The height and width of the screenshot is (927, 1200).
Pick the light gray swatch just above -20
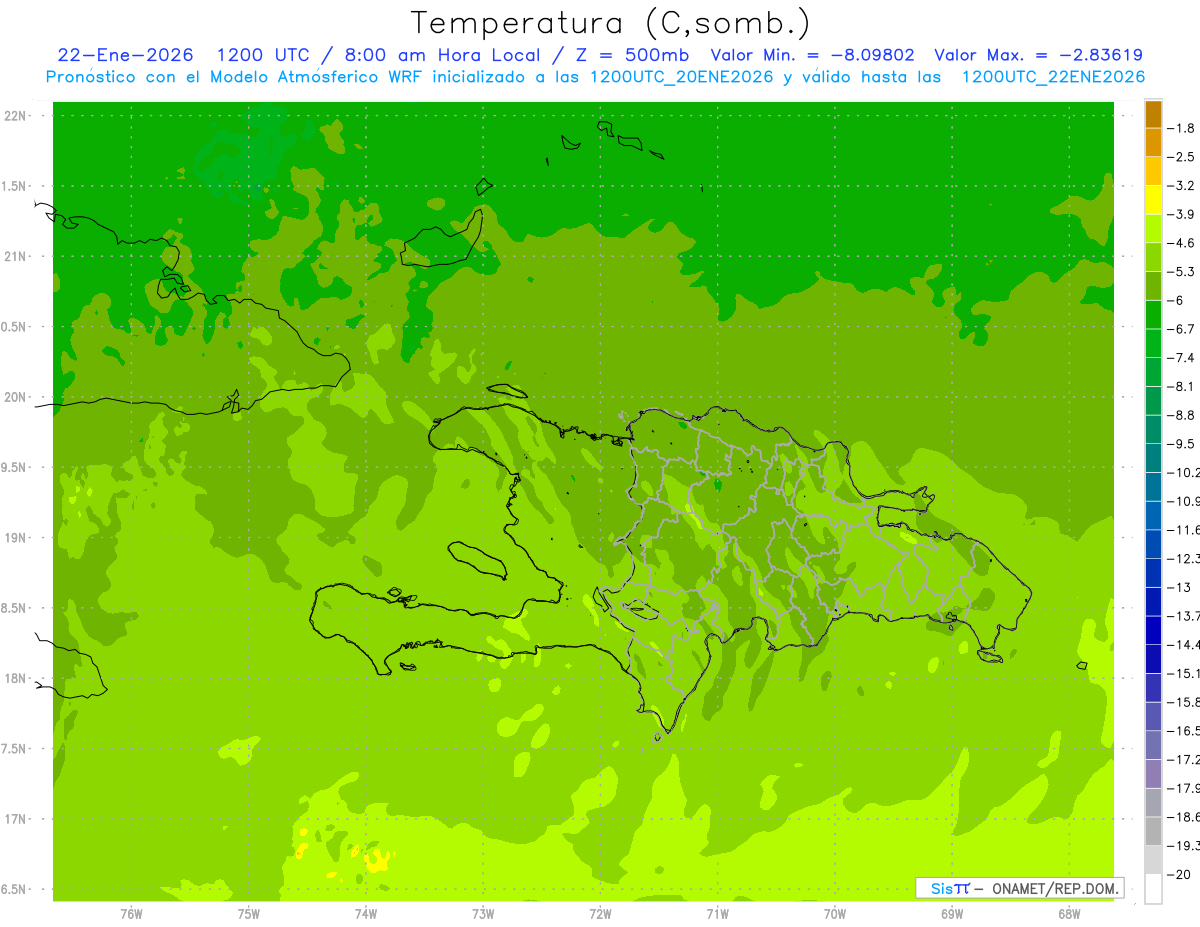pos(1153,860)
